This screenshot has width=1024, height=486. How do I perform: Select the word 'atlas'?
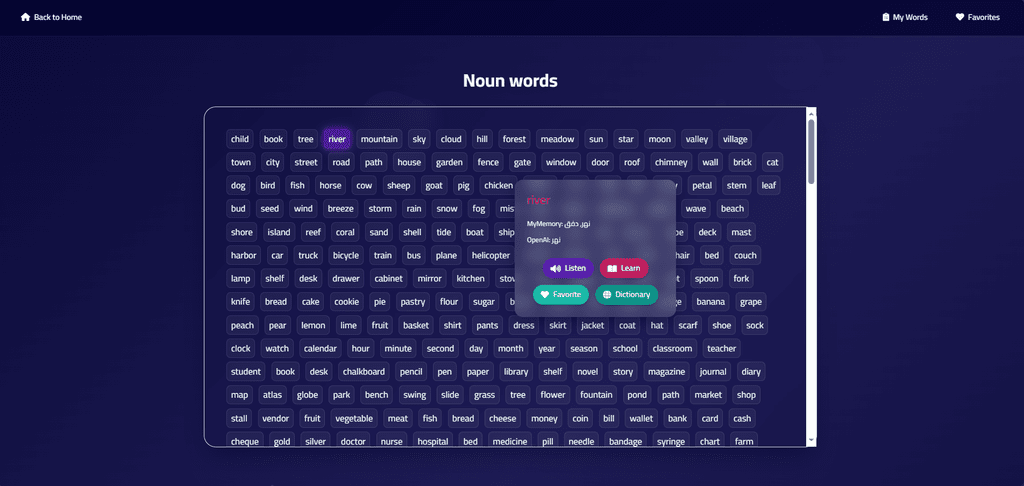272,395
